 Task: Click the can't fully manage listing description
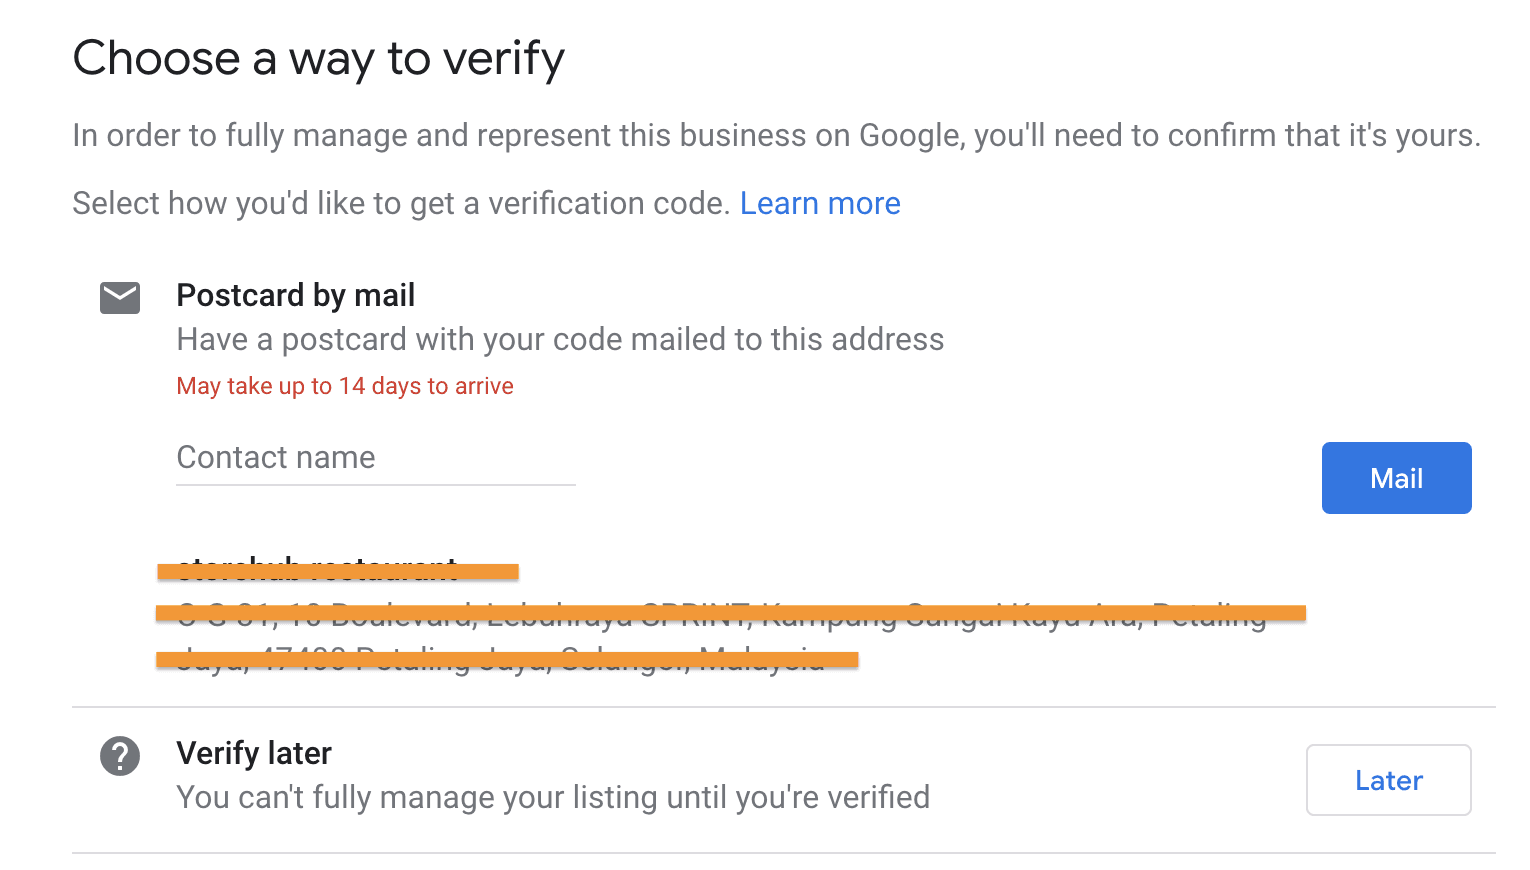[x=553, y=798]
